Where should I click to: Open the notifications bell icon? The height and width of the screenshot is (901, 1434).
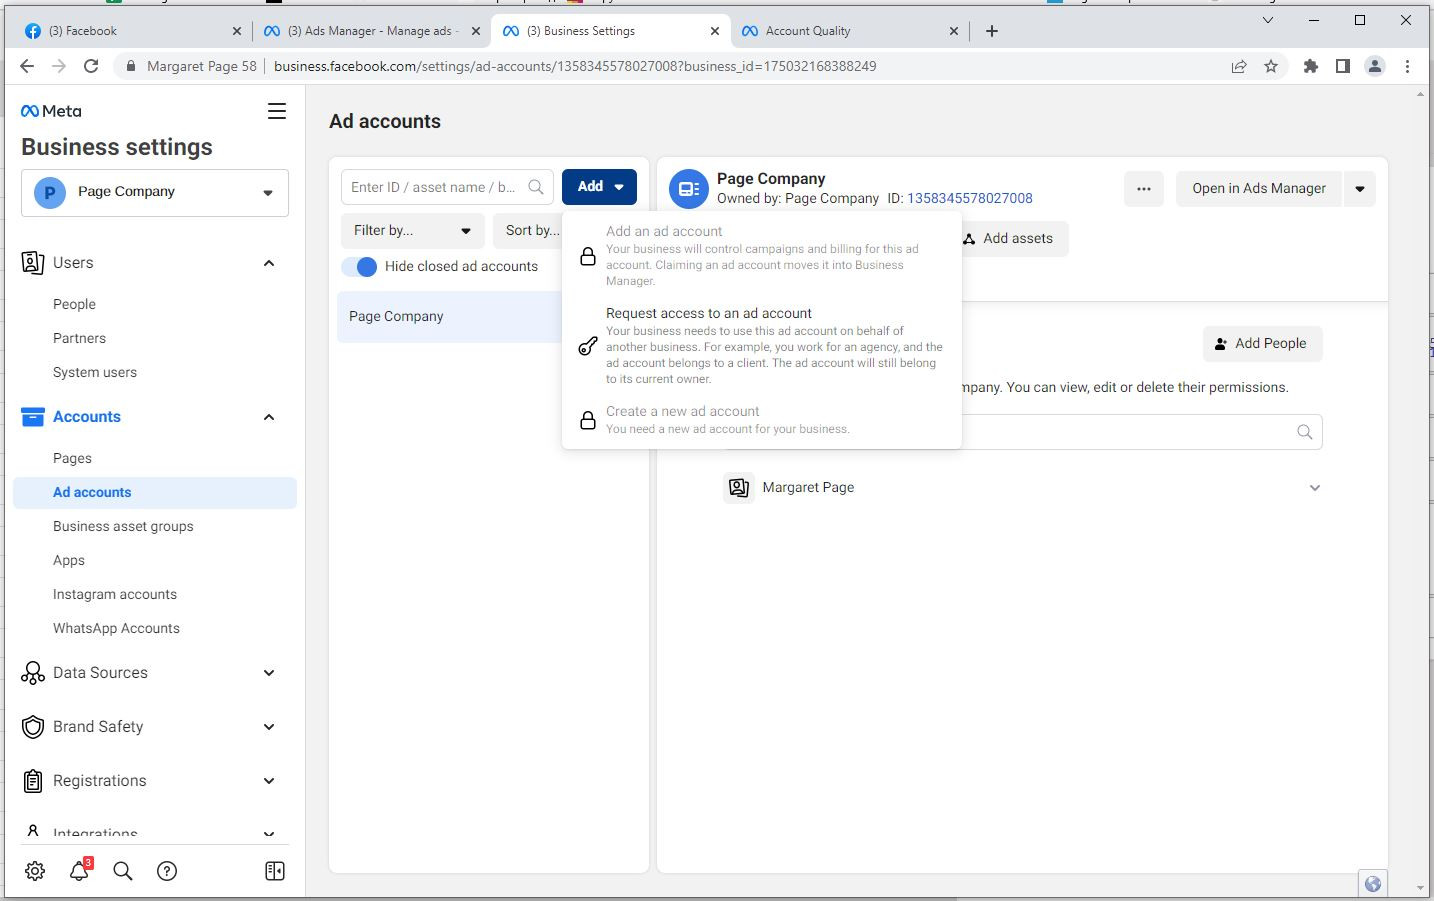click(x=79, y=871)
